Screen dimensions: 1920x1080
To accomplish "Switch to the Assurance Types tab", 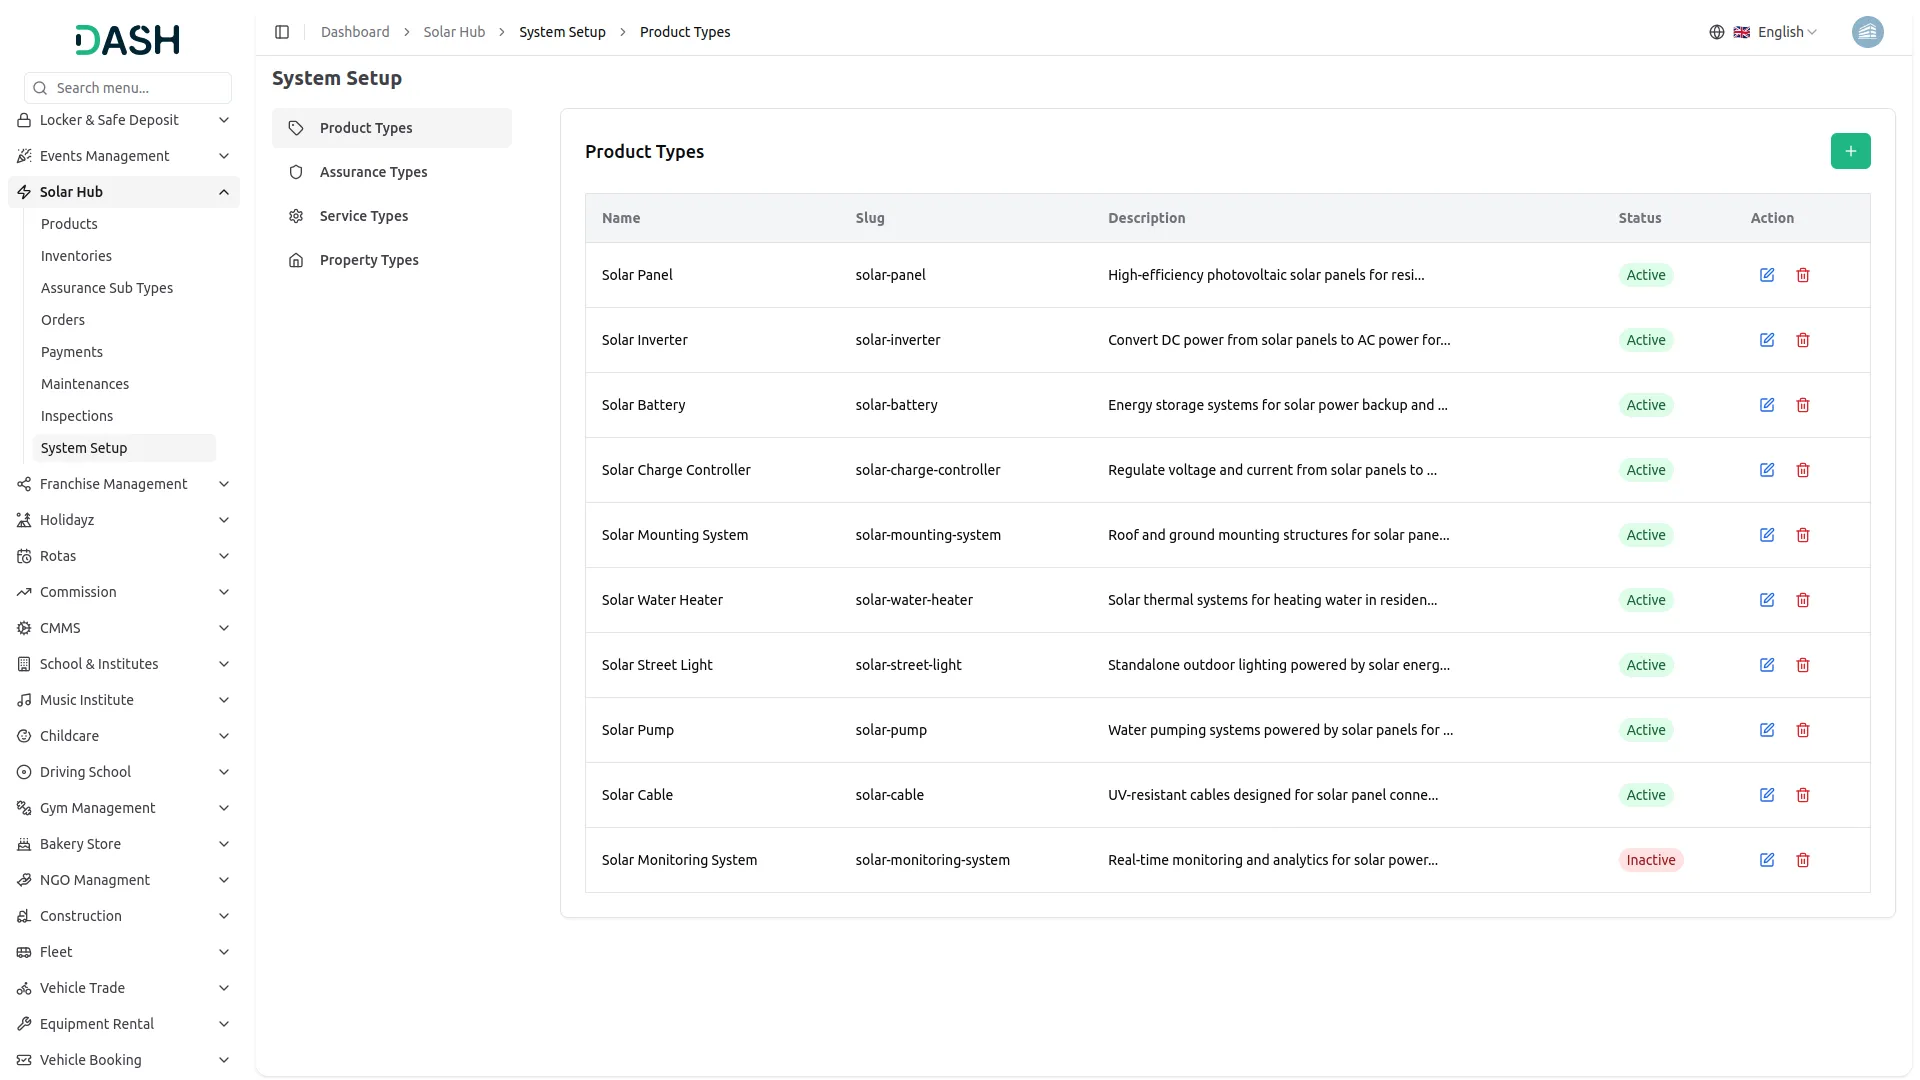I will coord(373,172).
